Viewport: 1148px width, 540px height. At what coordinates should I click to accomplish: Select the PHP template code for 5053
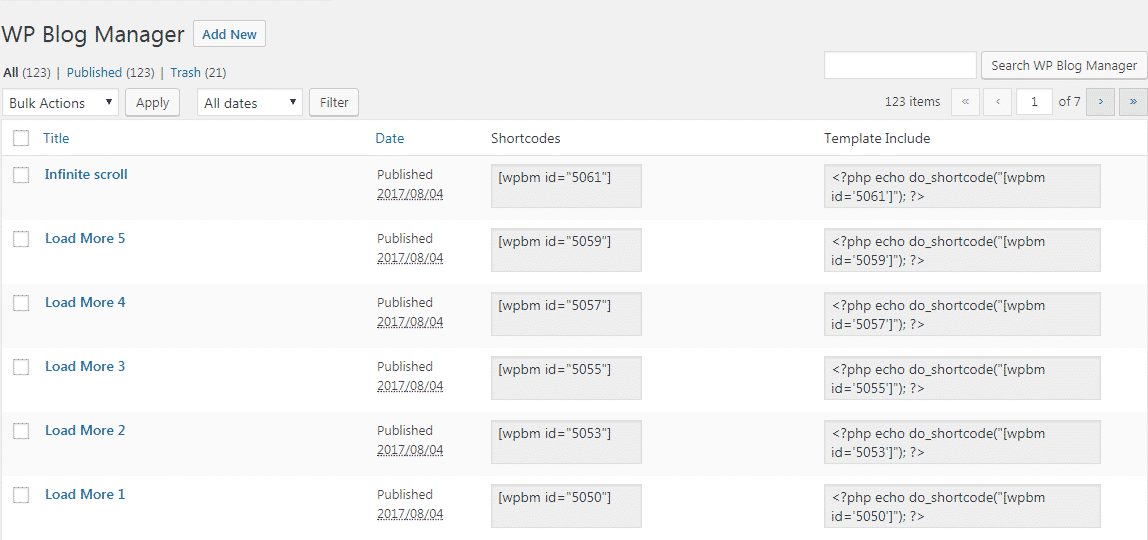pyautogui.click(x=963, y=442)
